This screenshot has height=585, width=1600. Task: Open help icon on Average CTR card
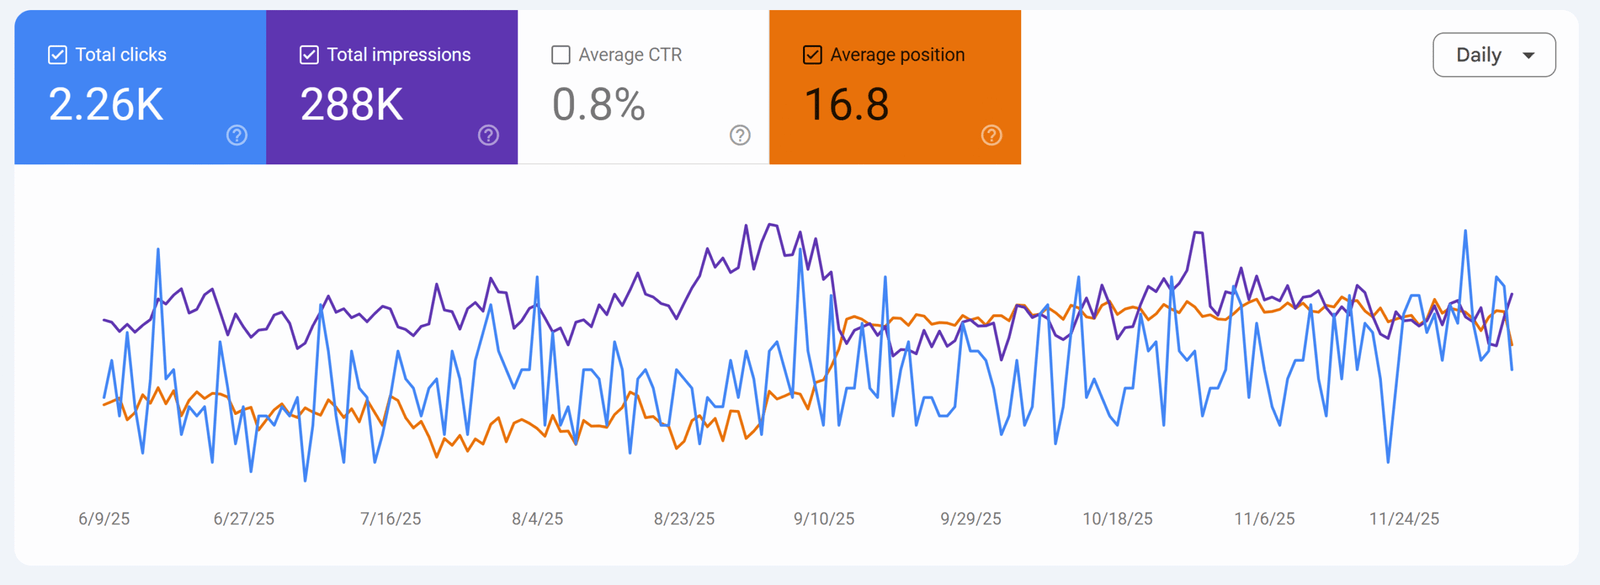pyautogui.click(x=740, y=135)
